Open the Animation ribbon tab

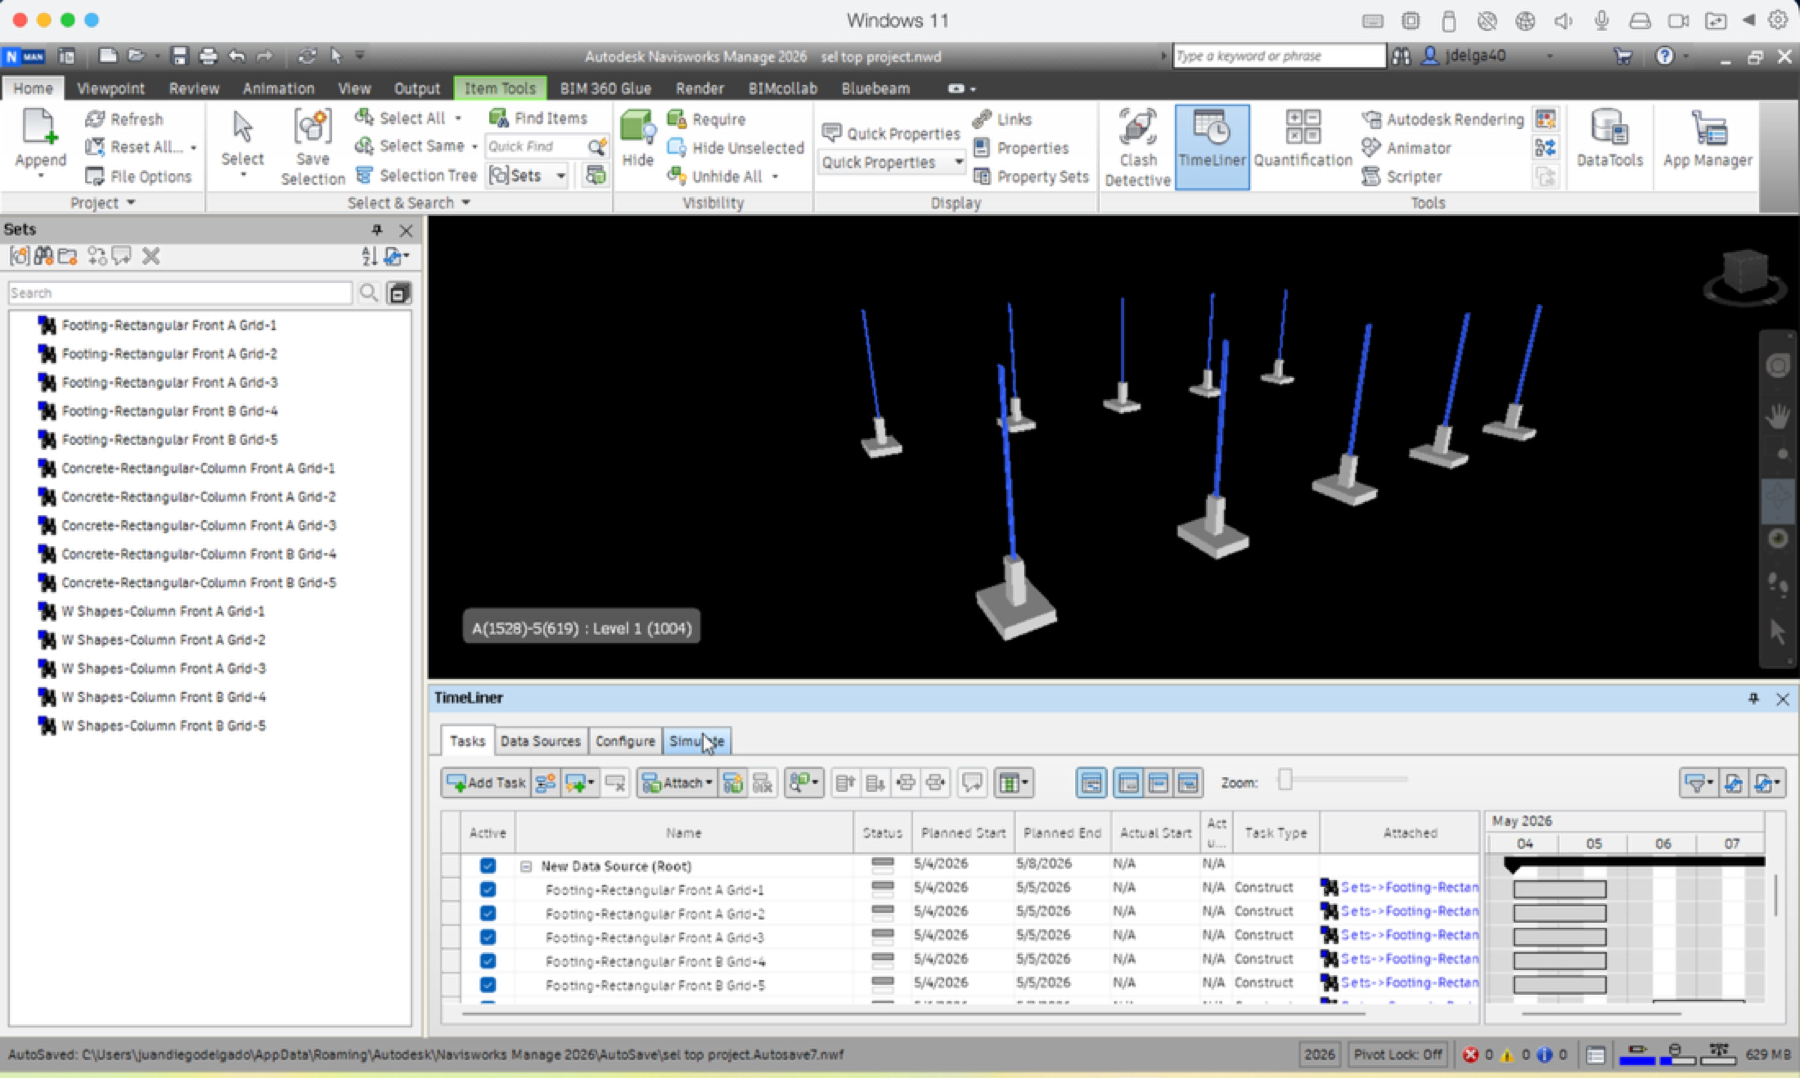click(x=278, y=88)
